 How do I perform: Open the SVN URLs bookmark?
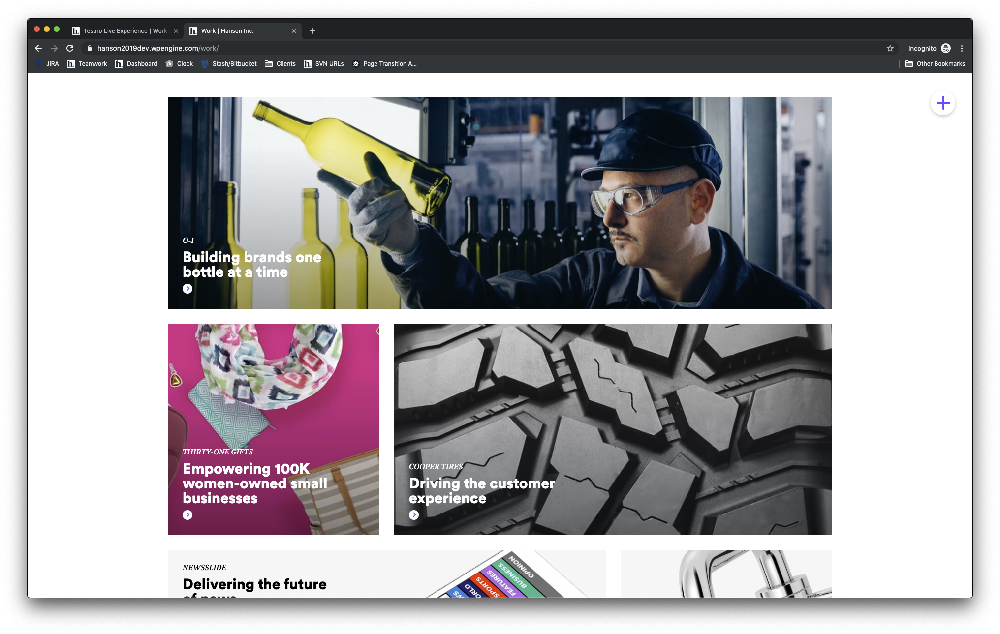coord(324,64)
